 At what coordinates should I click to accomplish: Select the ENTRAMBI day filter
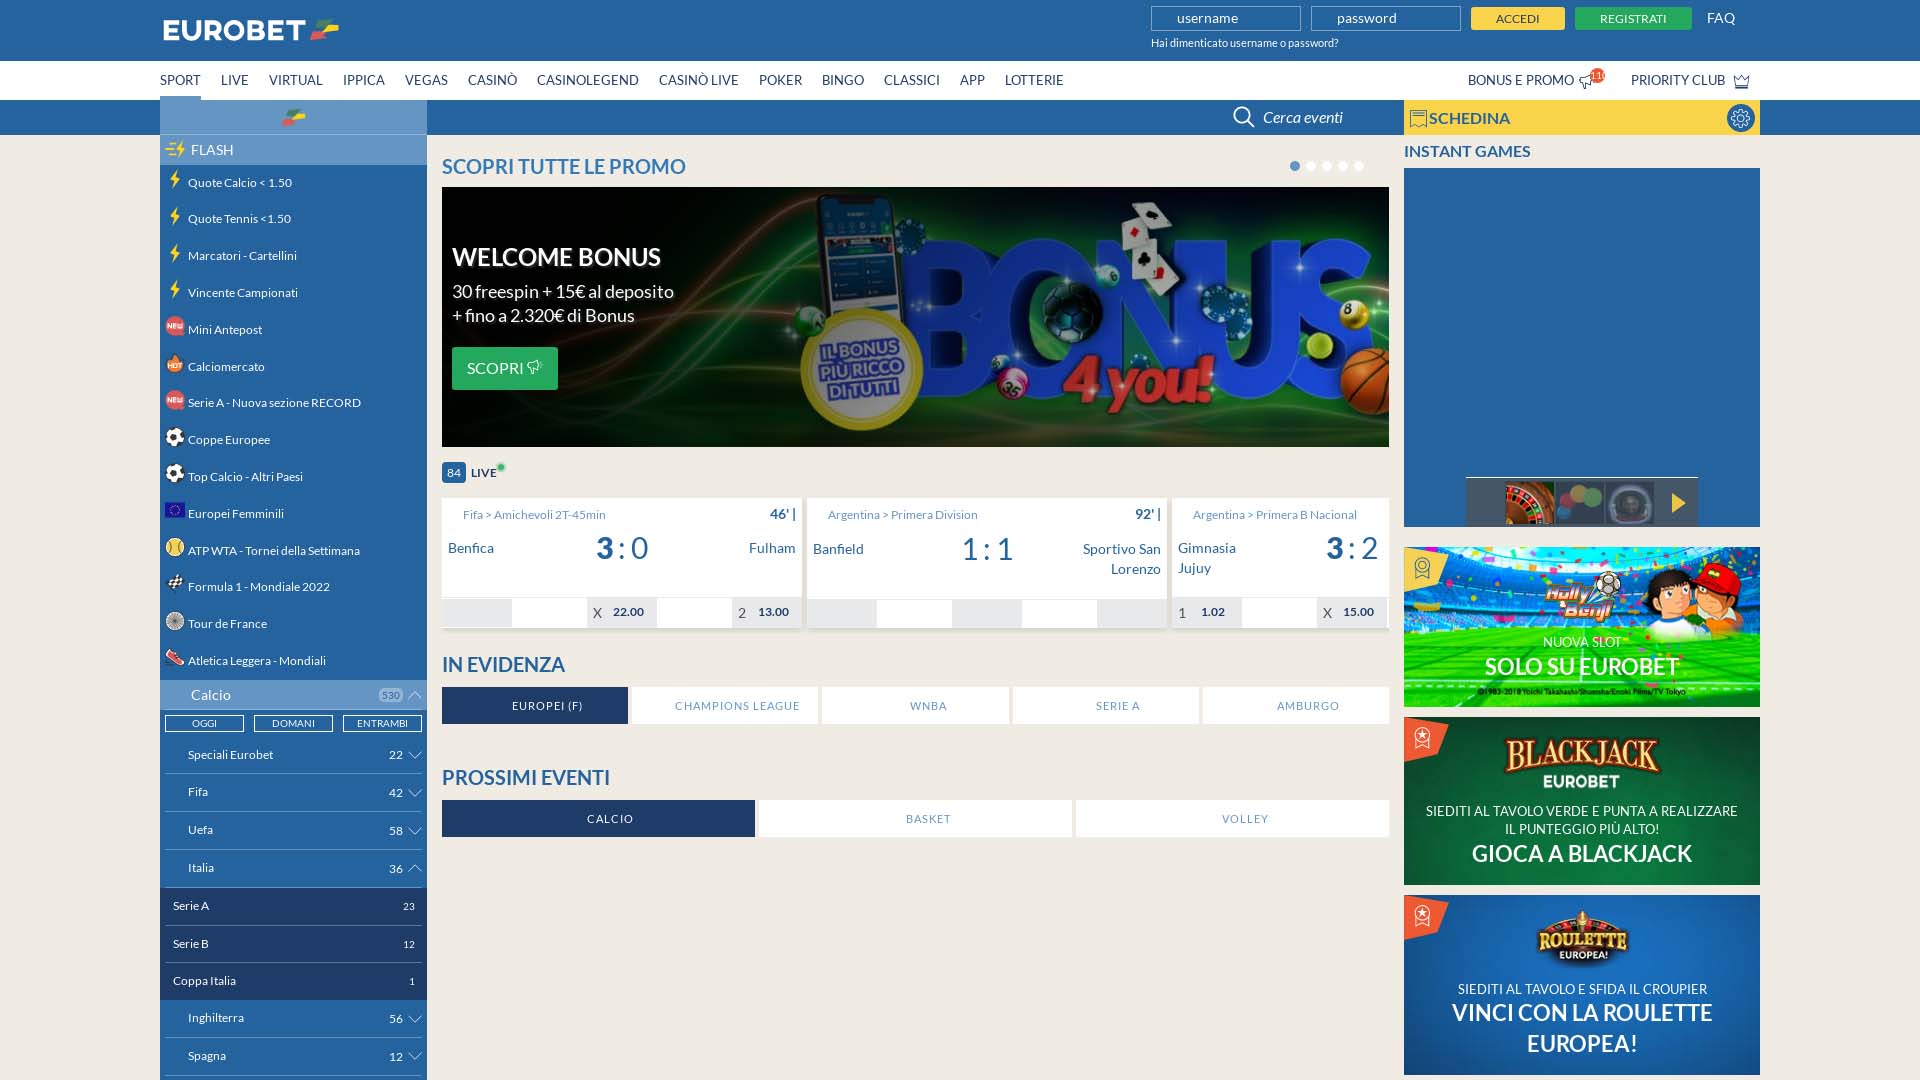(x=382, y=723)
